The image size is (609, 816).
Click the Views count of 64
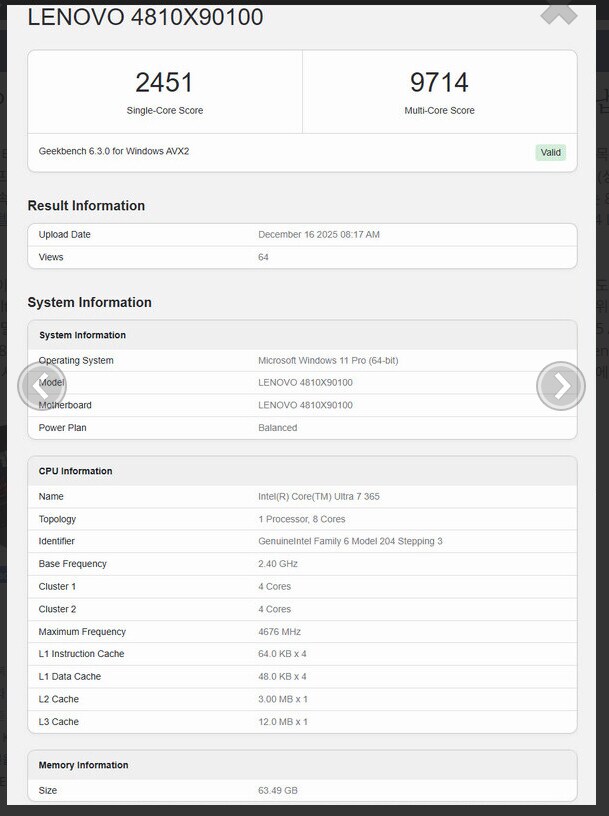click(264, 257)
